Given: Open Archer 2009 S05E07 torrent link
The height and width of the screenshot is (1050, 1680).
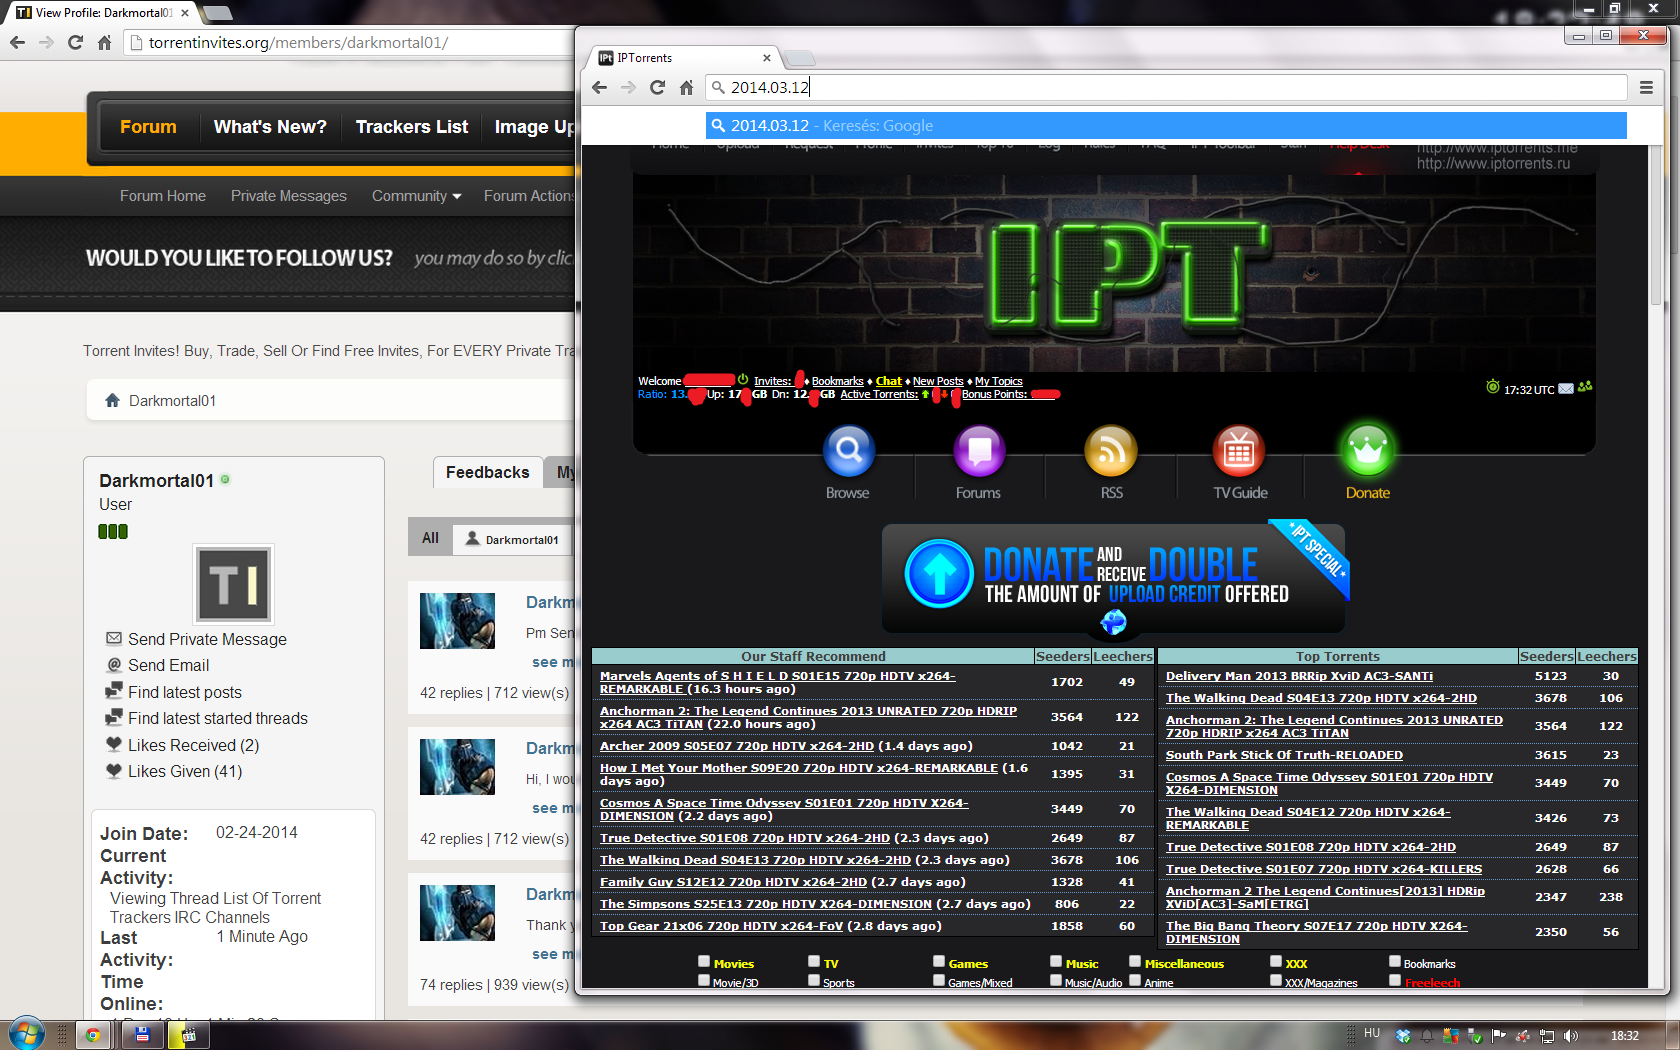Looking at the screenshot, I should (x=737, y=746).
